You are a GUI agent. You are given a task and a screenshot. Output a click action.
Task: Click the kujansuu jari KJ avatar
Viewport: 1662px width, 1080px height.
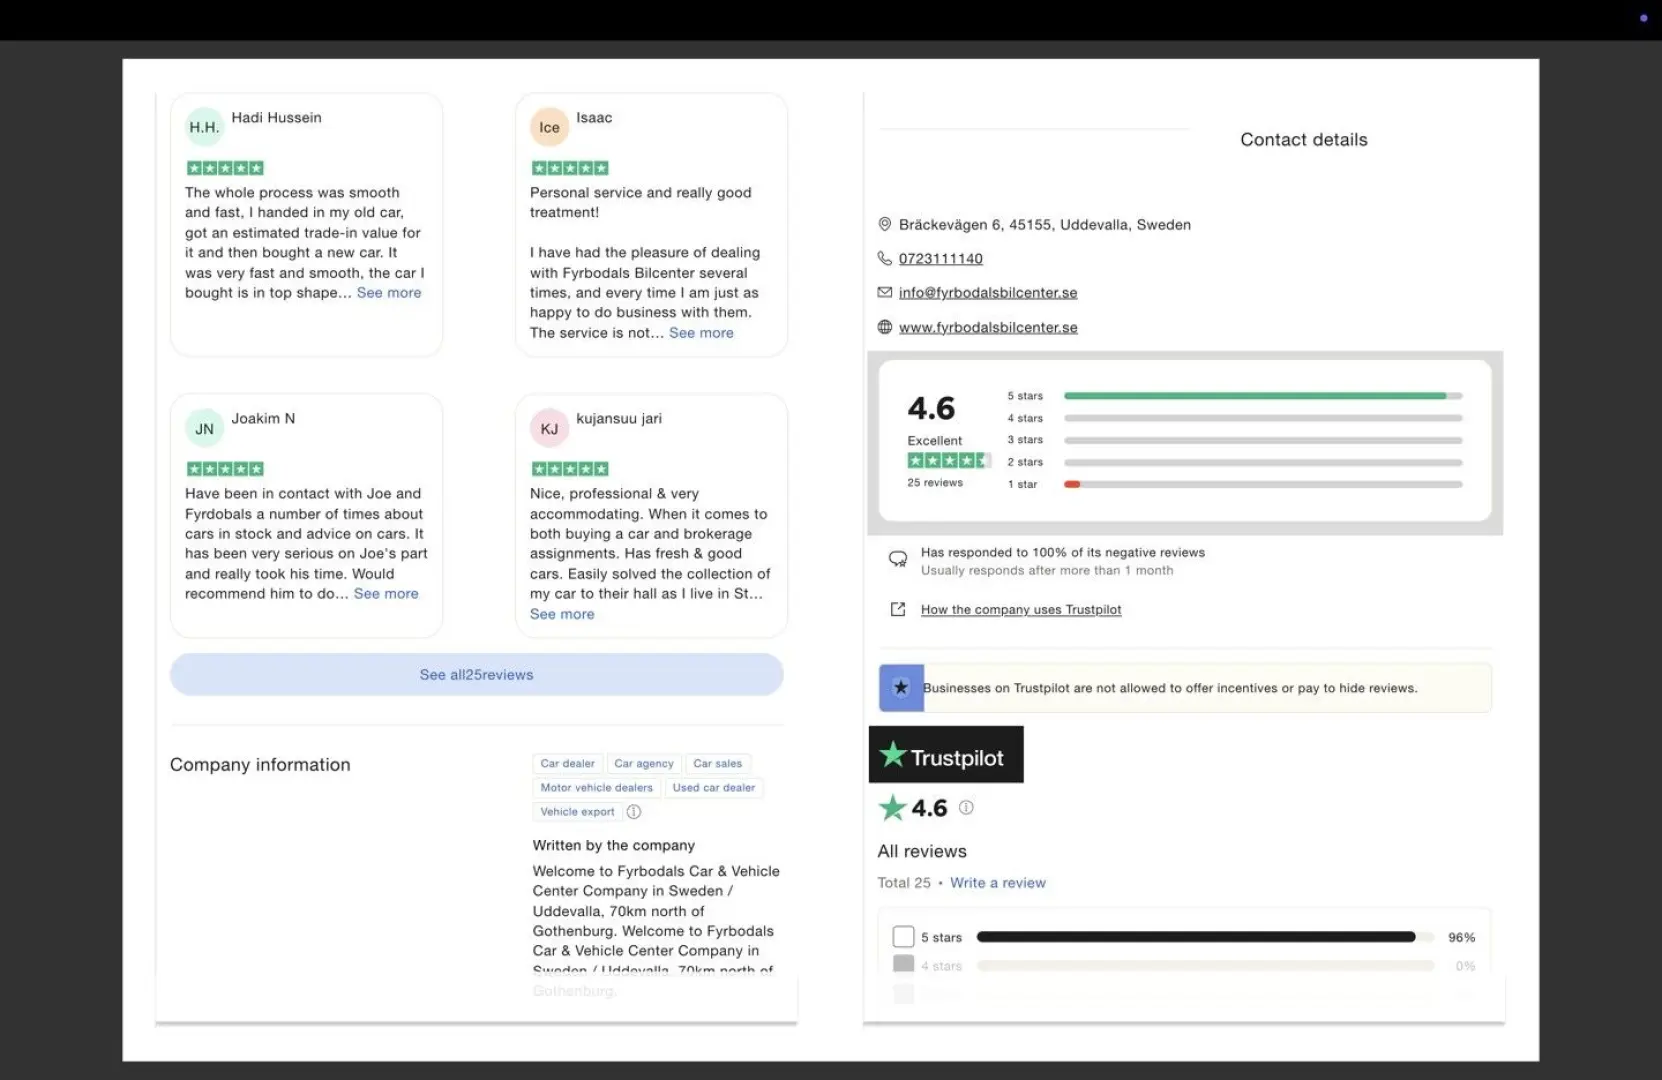click(x=549, y=428)
